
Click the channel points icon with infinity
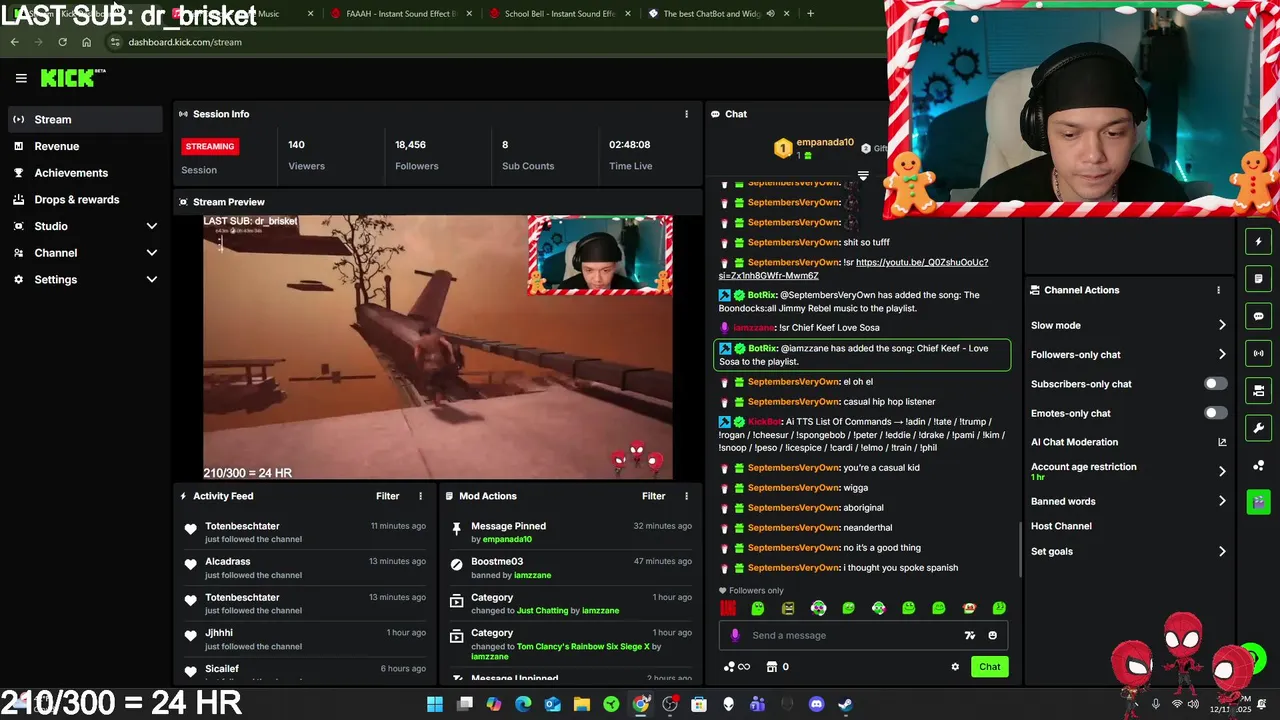point(736,667)
